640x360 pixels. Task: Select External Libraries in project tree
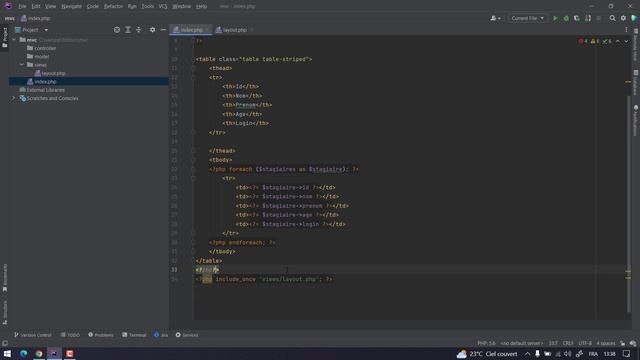point(42,90)
